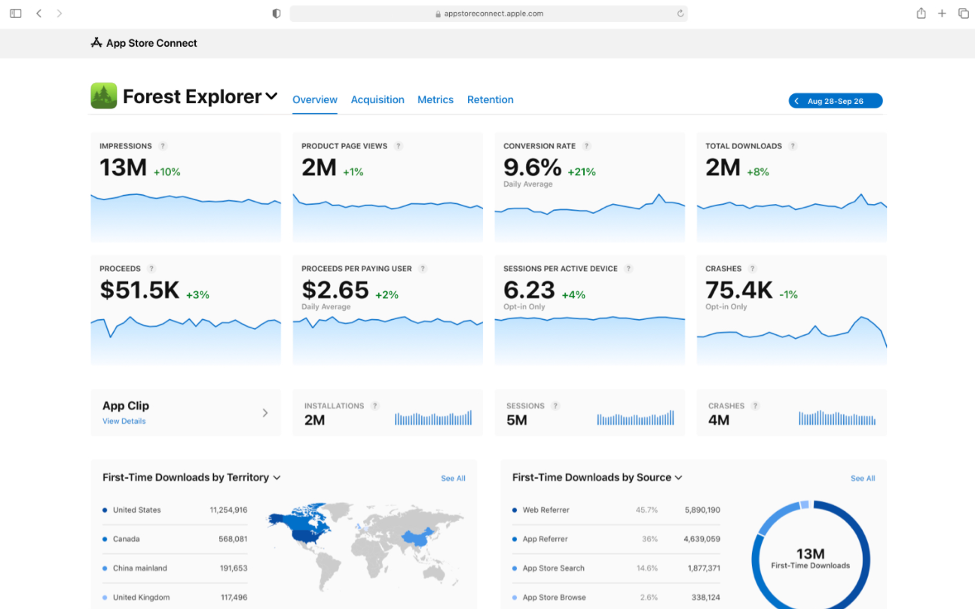Click the appstoreconnect.apple.com address field
977x610 pixels.
click(488, 14)
